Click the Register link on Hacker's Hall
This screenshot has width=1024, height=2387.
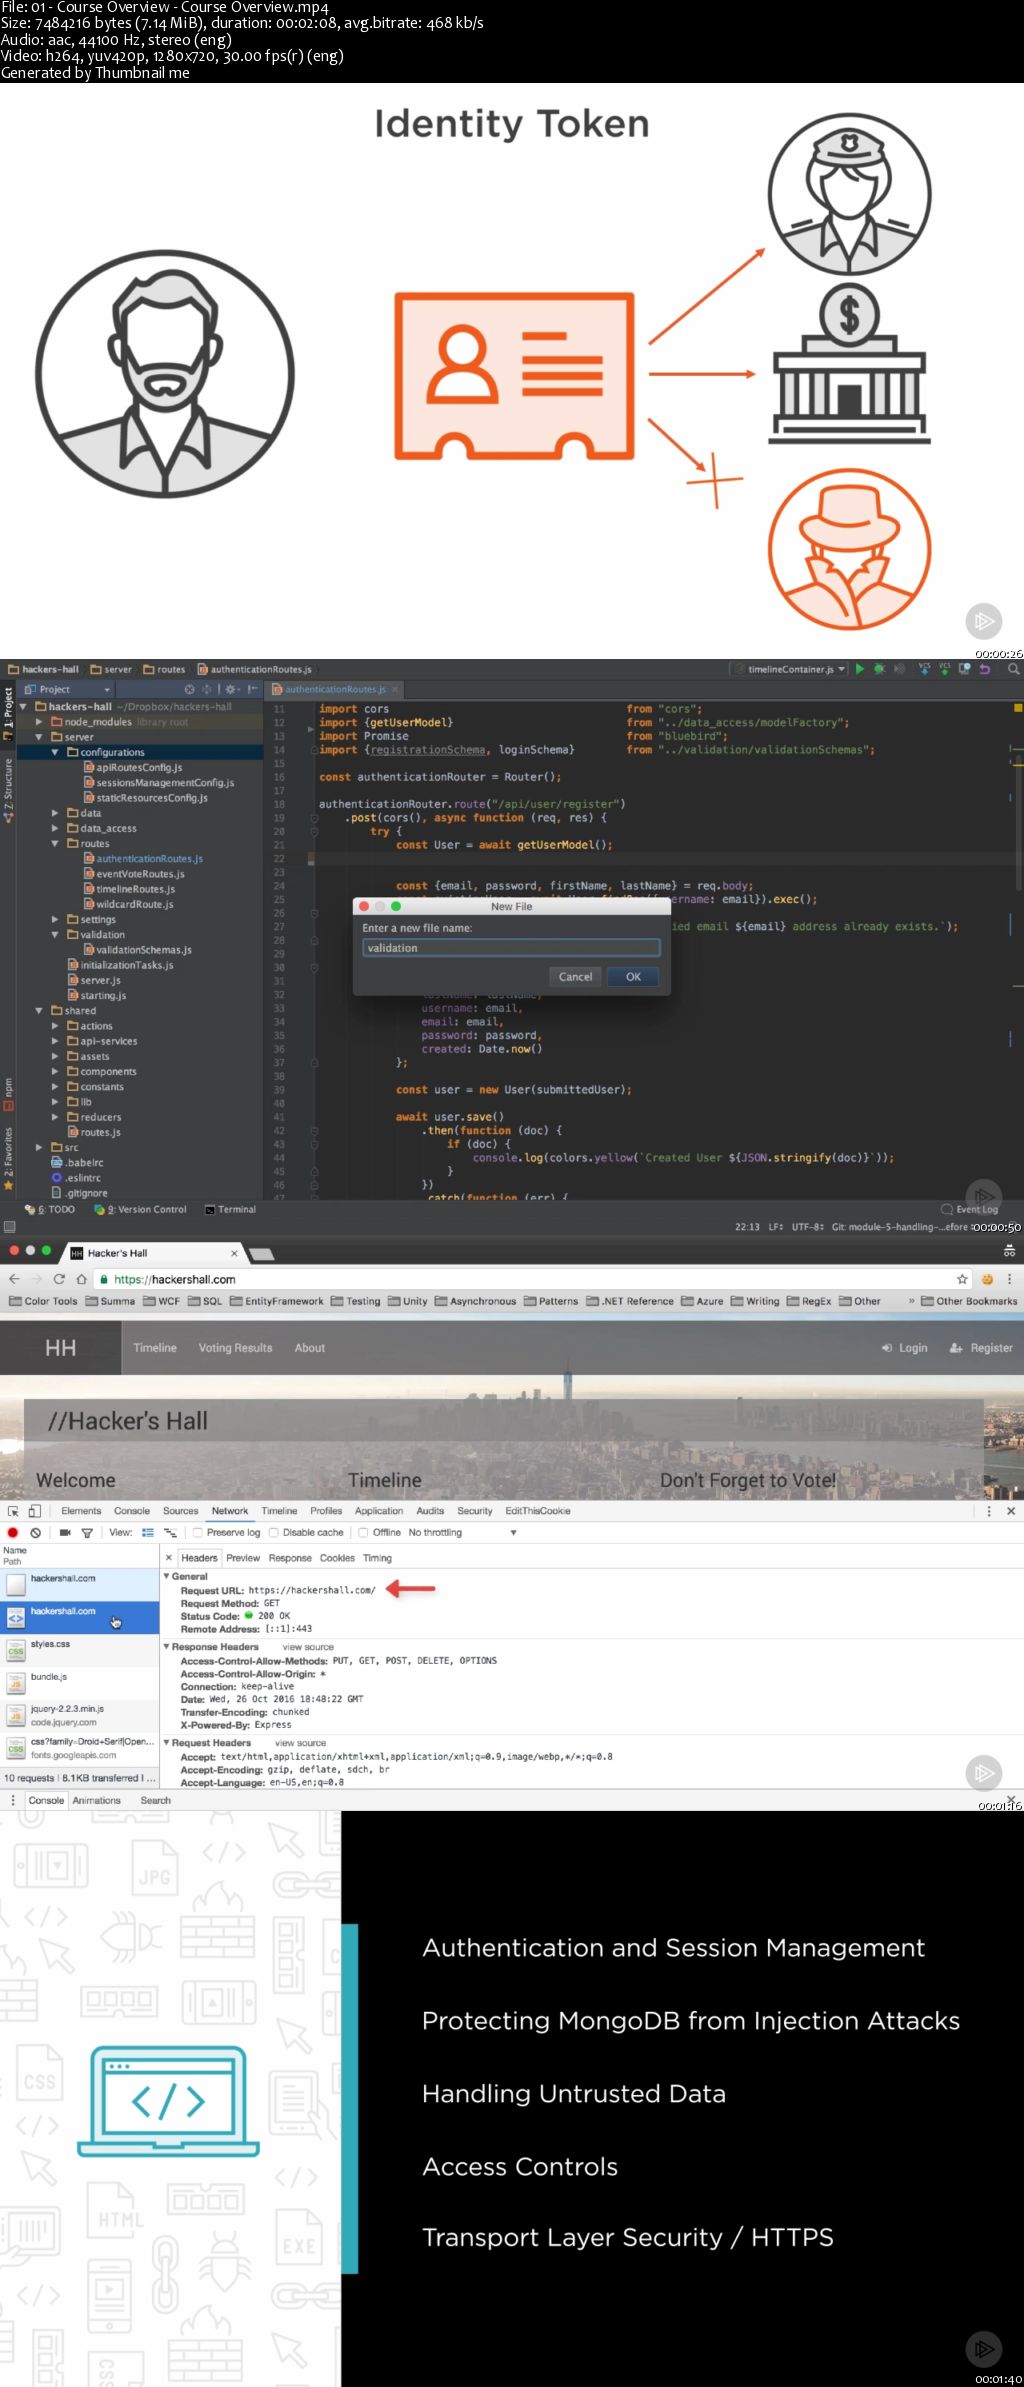click(982, 1348)
